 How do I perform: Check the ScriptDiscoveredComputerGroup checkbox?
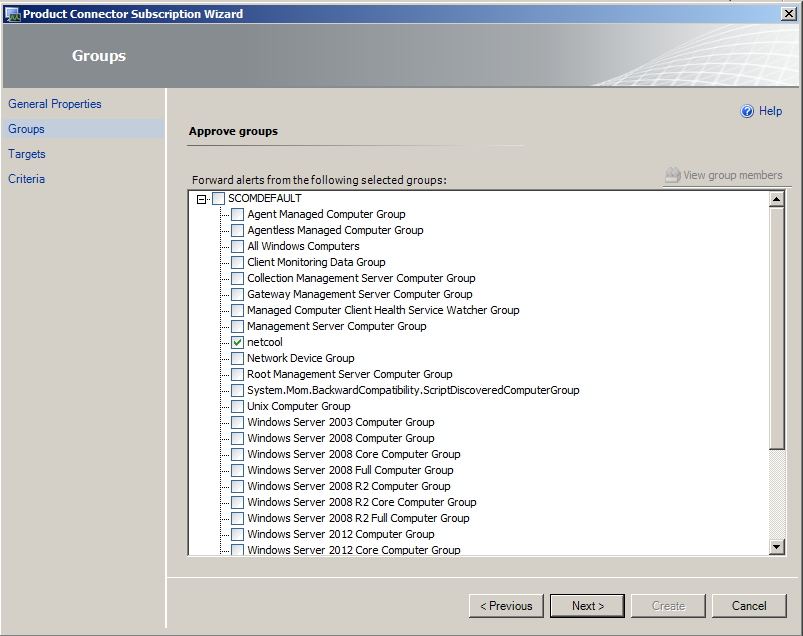[x=237, y=390]
